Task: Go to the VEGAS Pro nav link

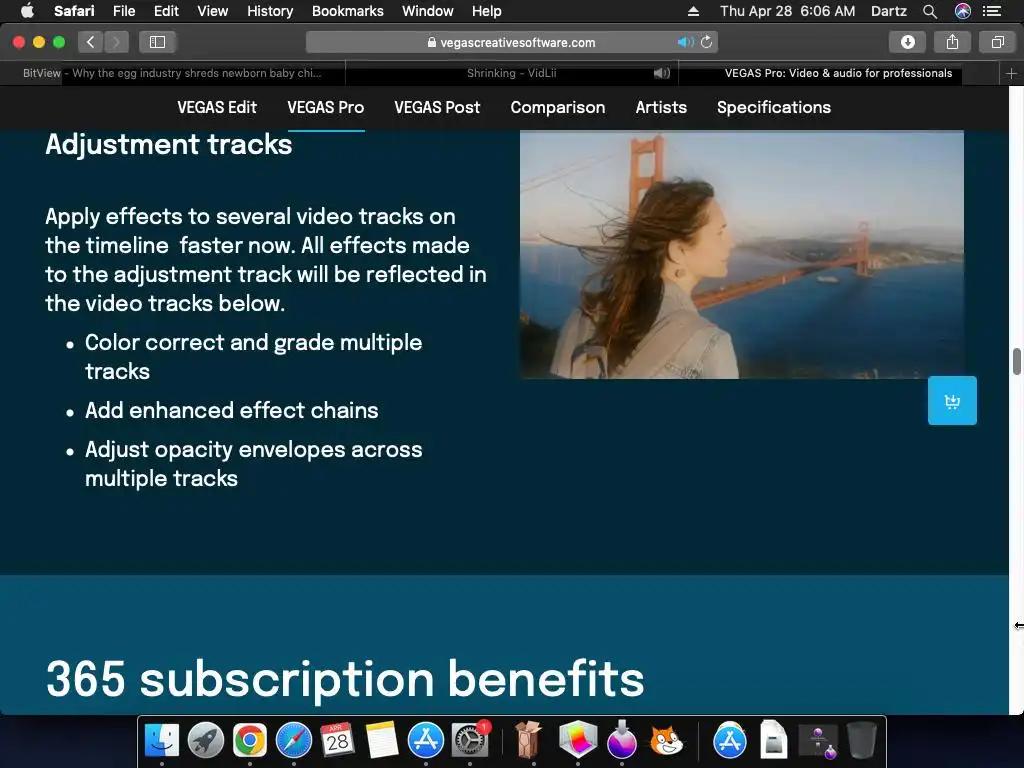Action: (326, 107)
